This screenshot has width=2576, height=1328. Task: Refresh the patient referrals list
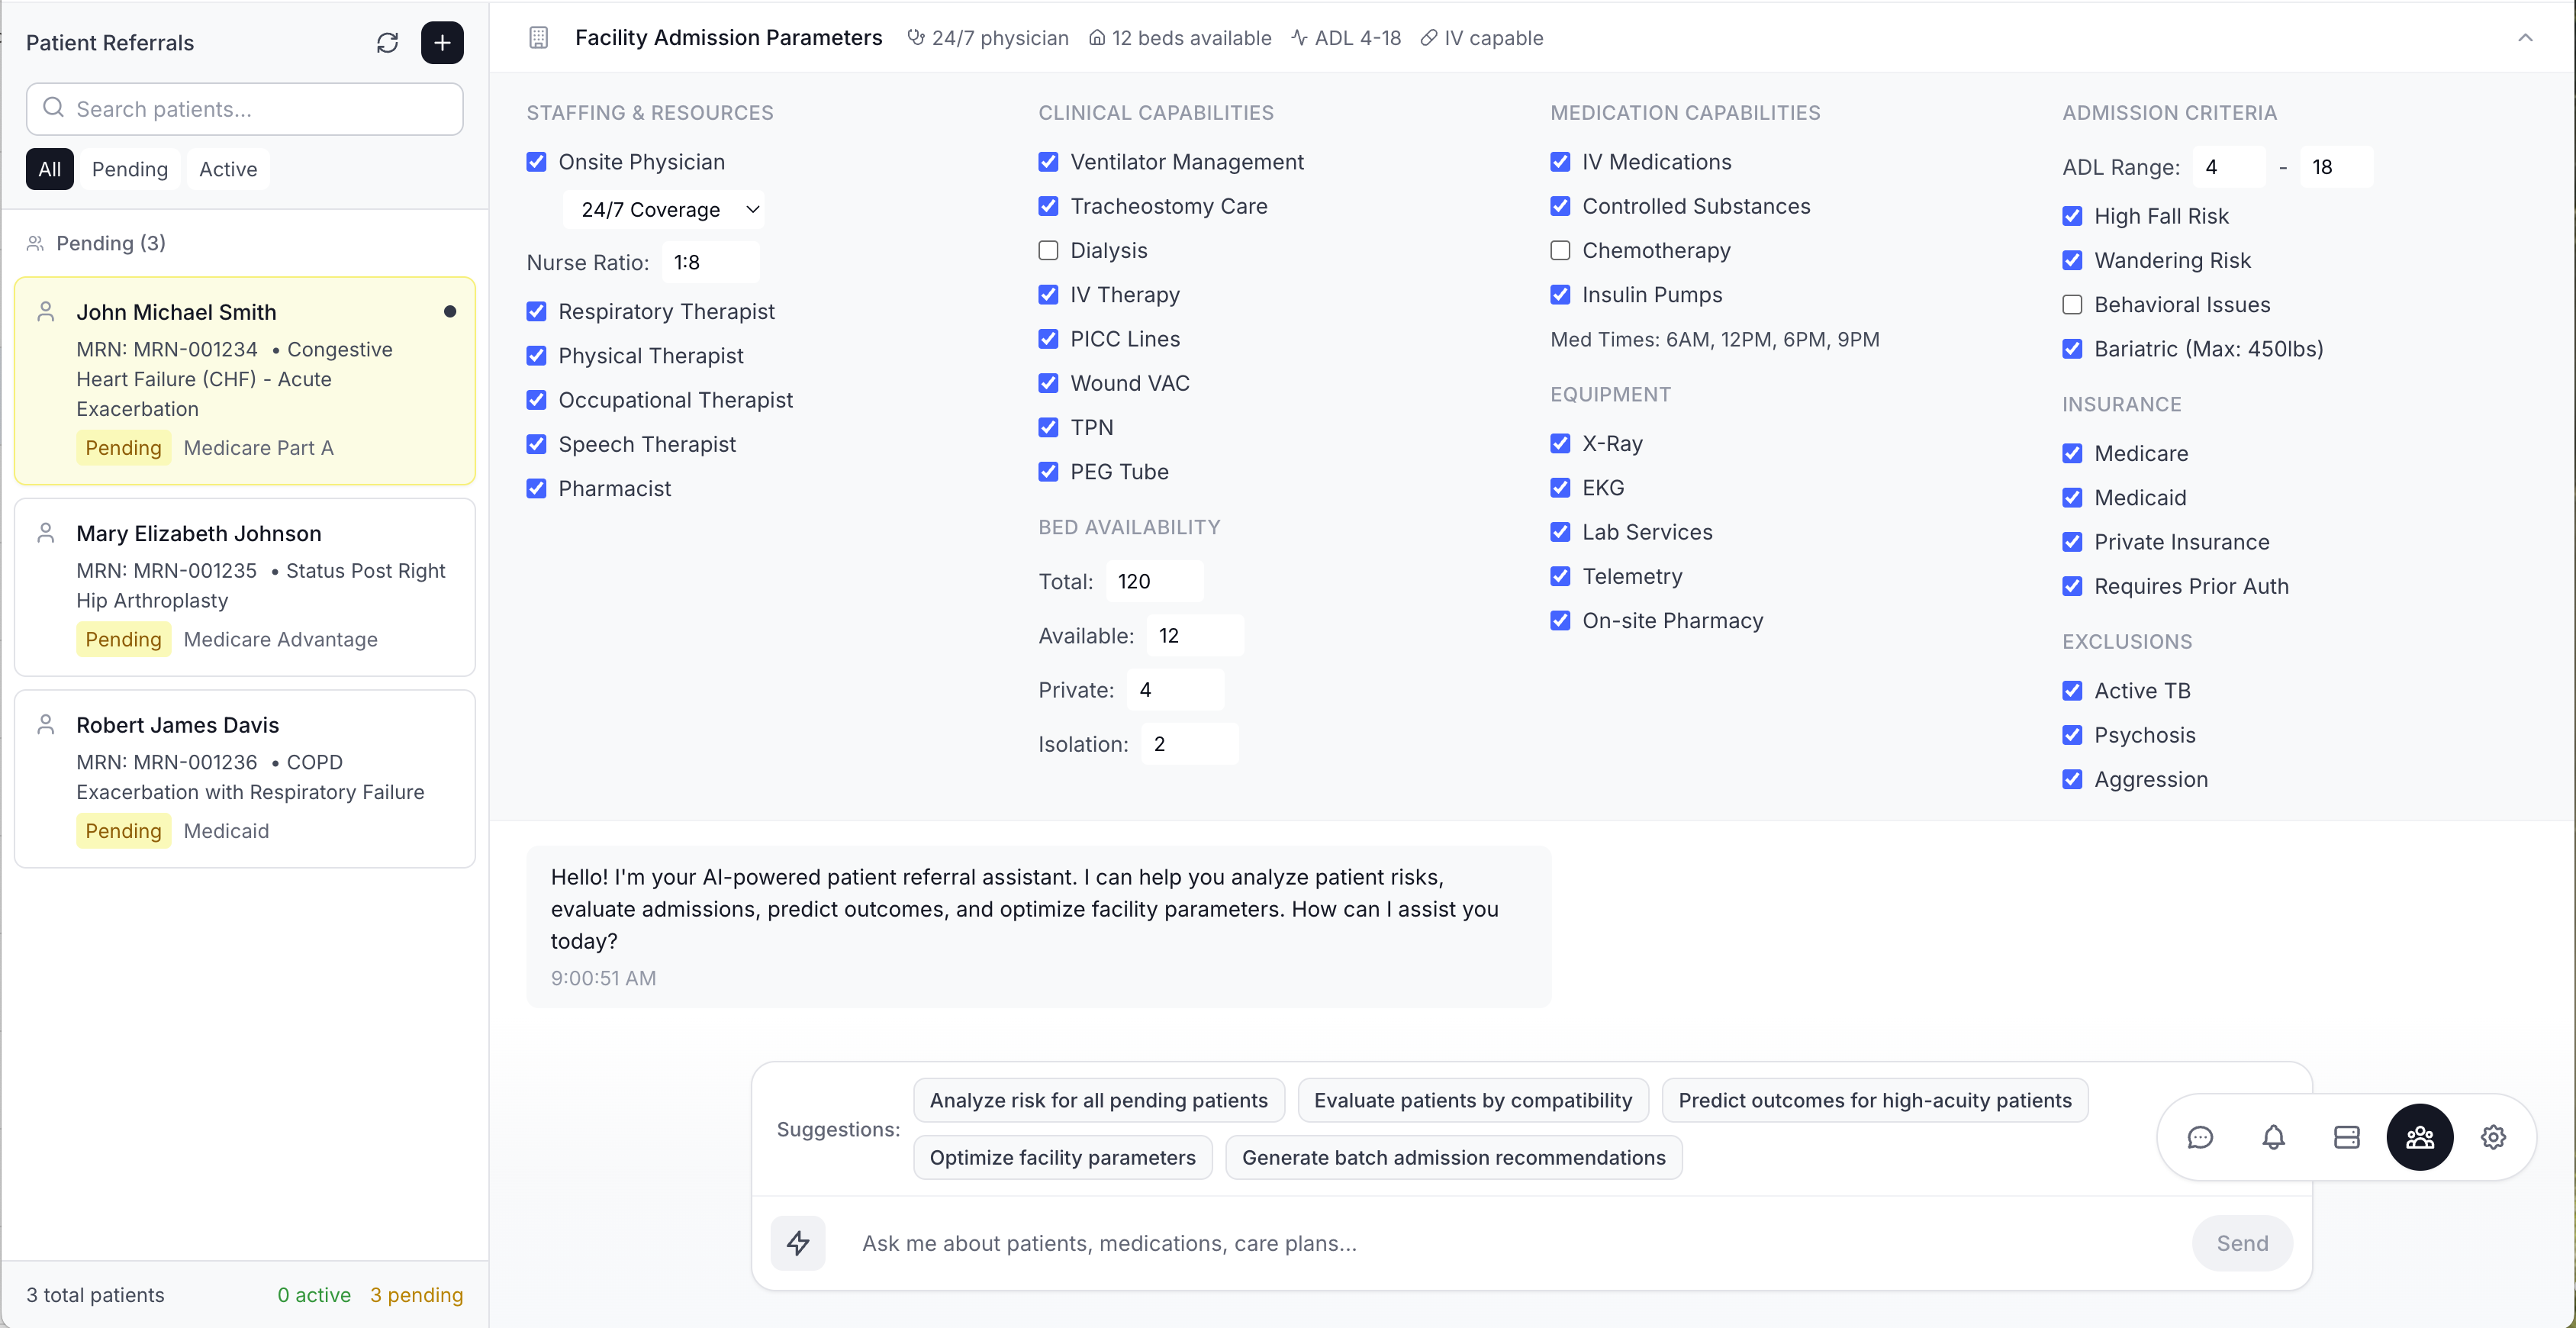388,42
